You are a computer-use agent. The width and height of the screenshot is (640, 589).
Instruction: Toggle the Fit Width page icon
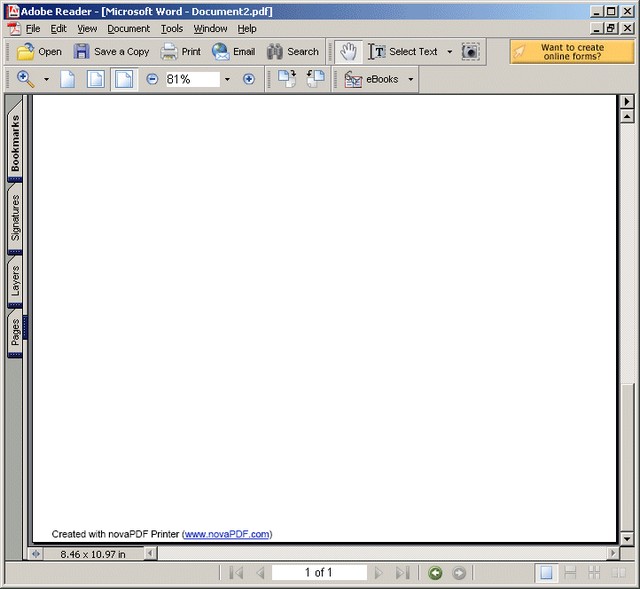124,79
